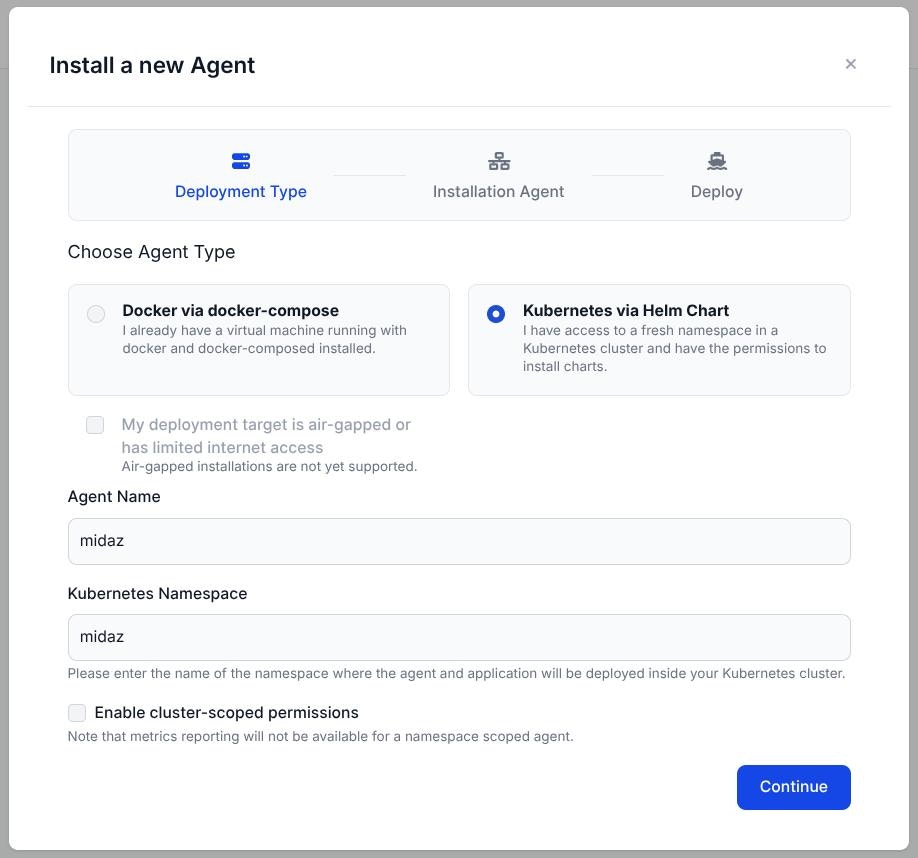This screenshot has width=918, height=858.
Task: Click the Installation Agent network icon
Action: click(x=499, y=161)
